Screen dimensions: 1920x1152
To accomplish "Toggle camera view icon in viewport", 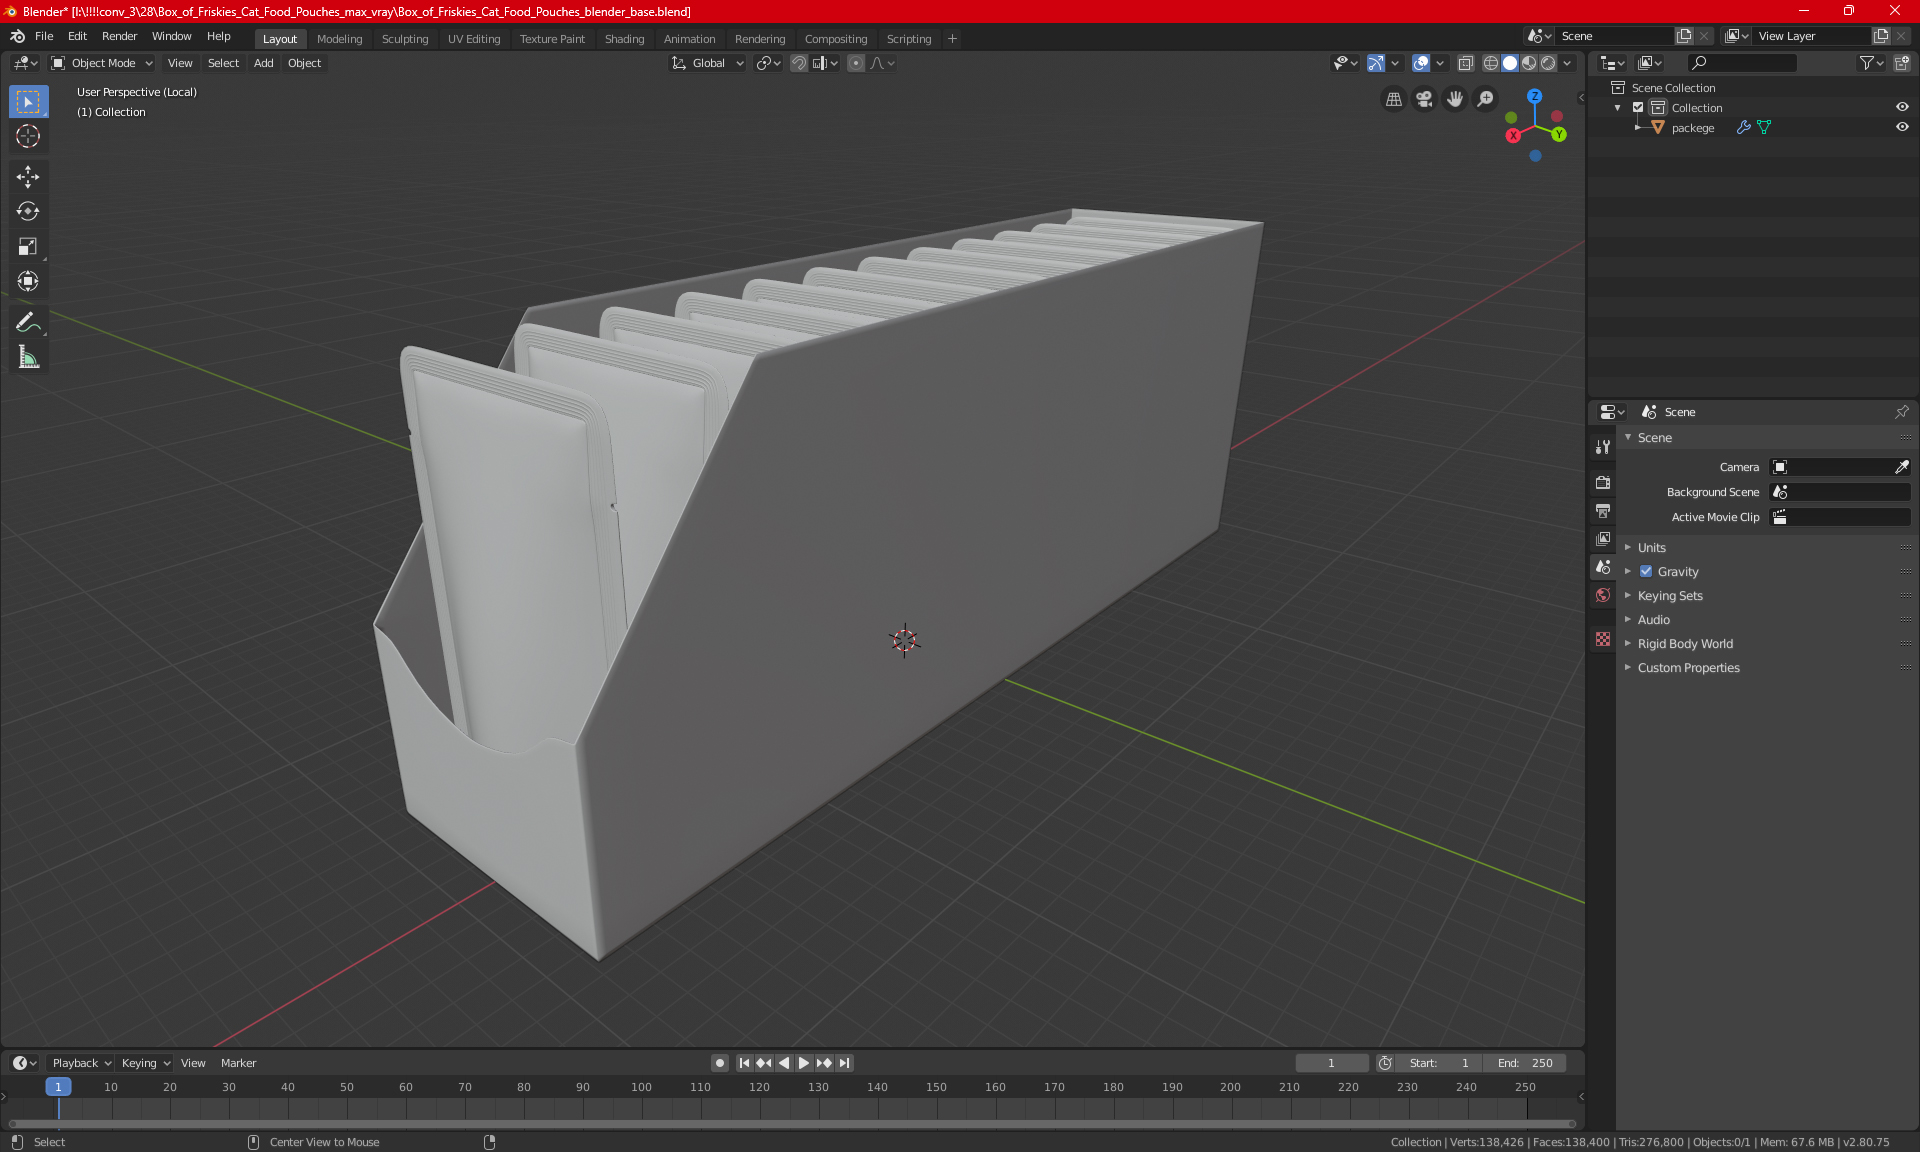I will (1424, 99).
